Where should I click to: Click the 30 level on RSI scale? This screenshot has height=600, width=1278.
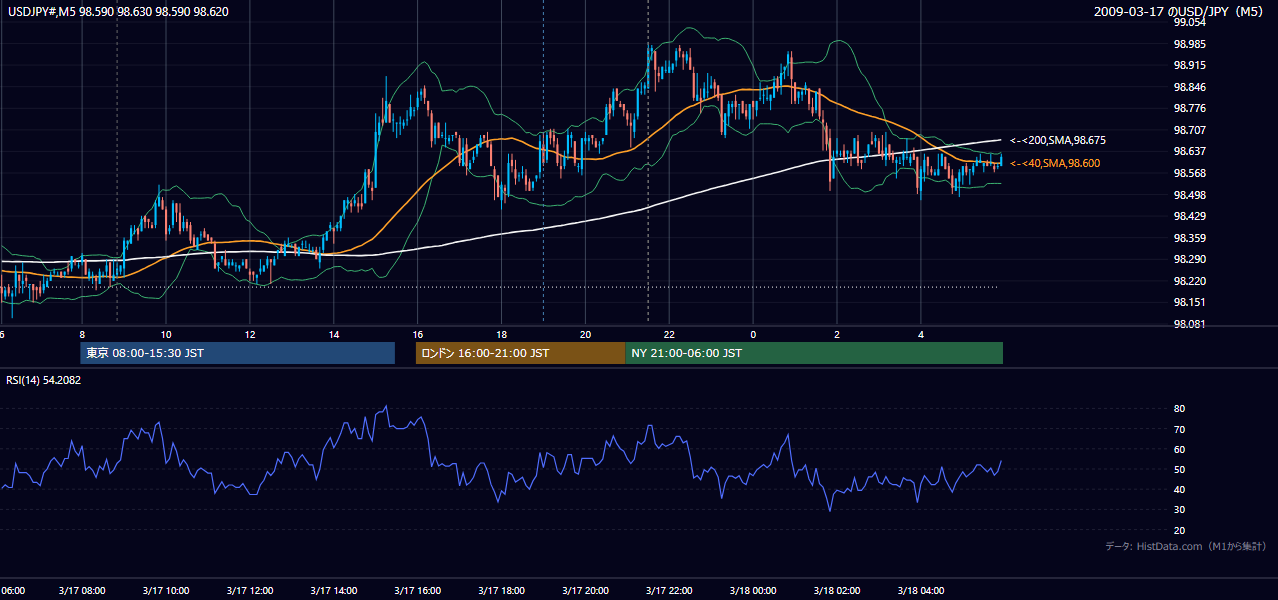(x=1179, y=509)
